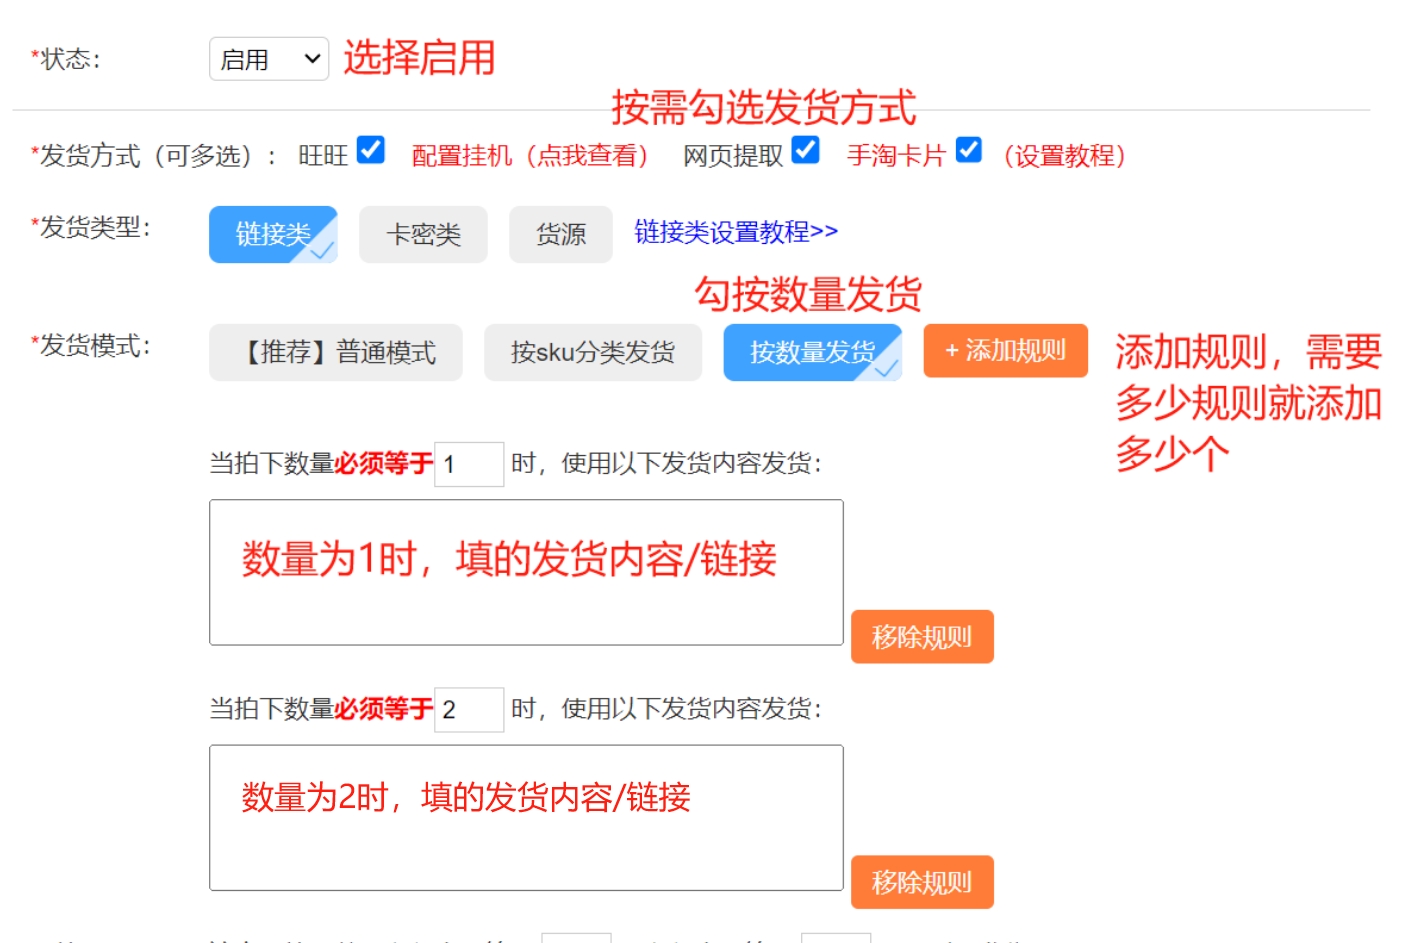Click the first rule's delivery content textarea
The height and width of the screenshot is (943, 1413).
click(x=526, y=572)
